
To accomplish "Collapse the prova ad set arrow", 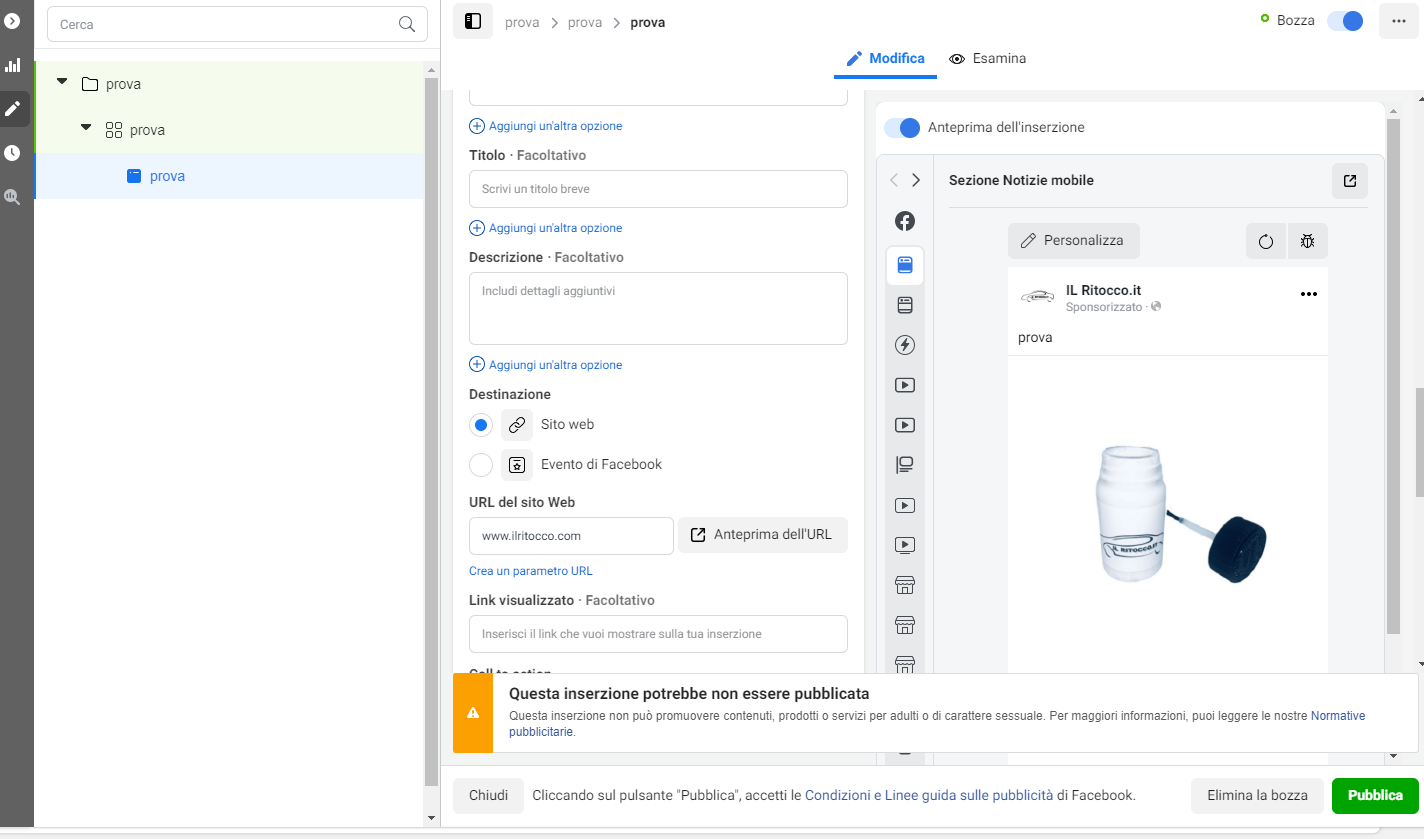I will click(86, 128).
